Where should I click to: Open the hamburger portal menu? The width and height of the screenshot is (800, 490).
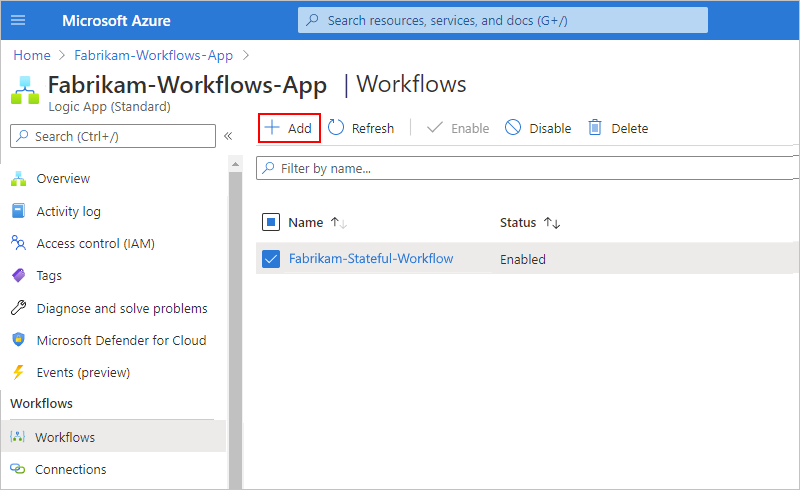point(18,20)
